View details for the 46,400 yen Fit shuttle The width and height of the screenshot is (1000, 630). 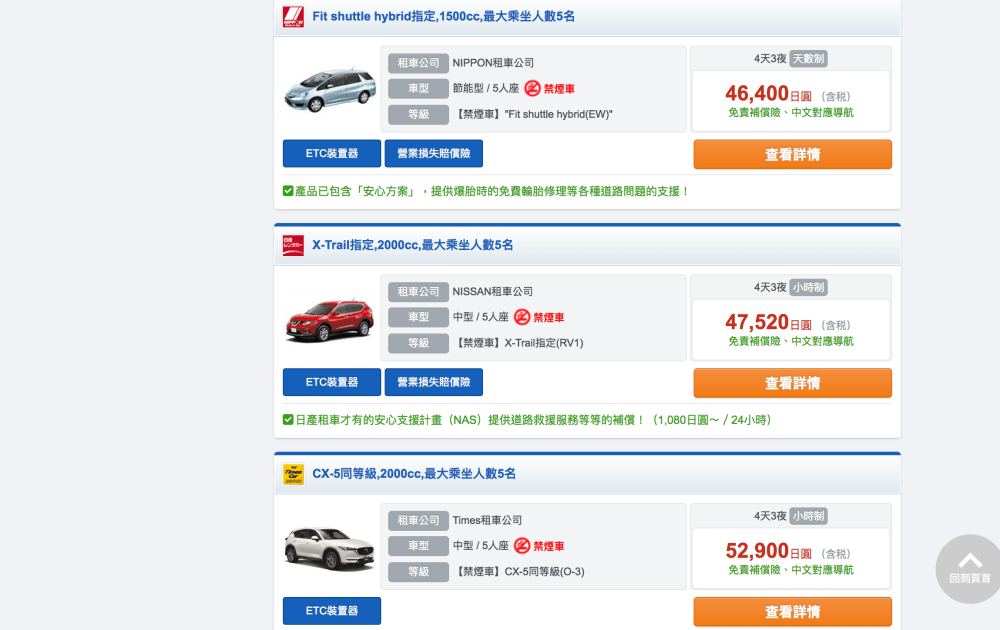tap(792, 154)
